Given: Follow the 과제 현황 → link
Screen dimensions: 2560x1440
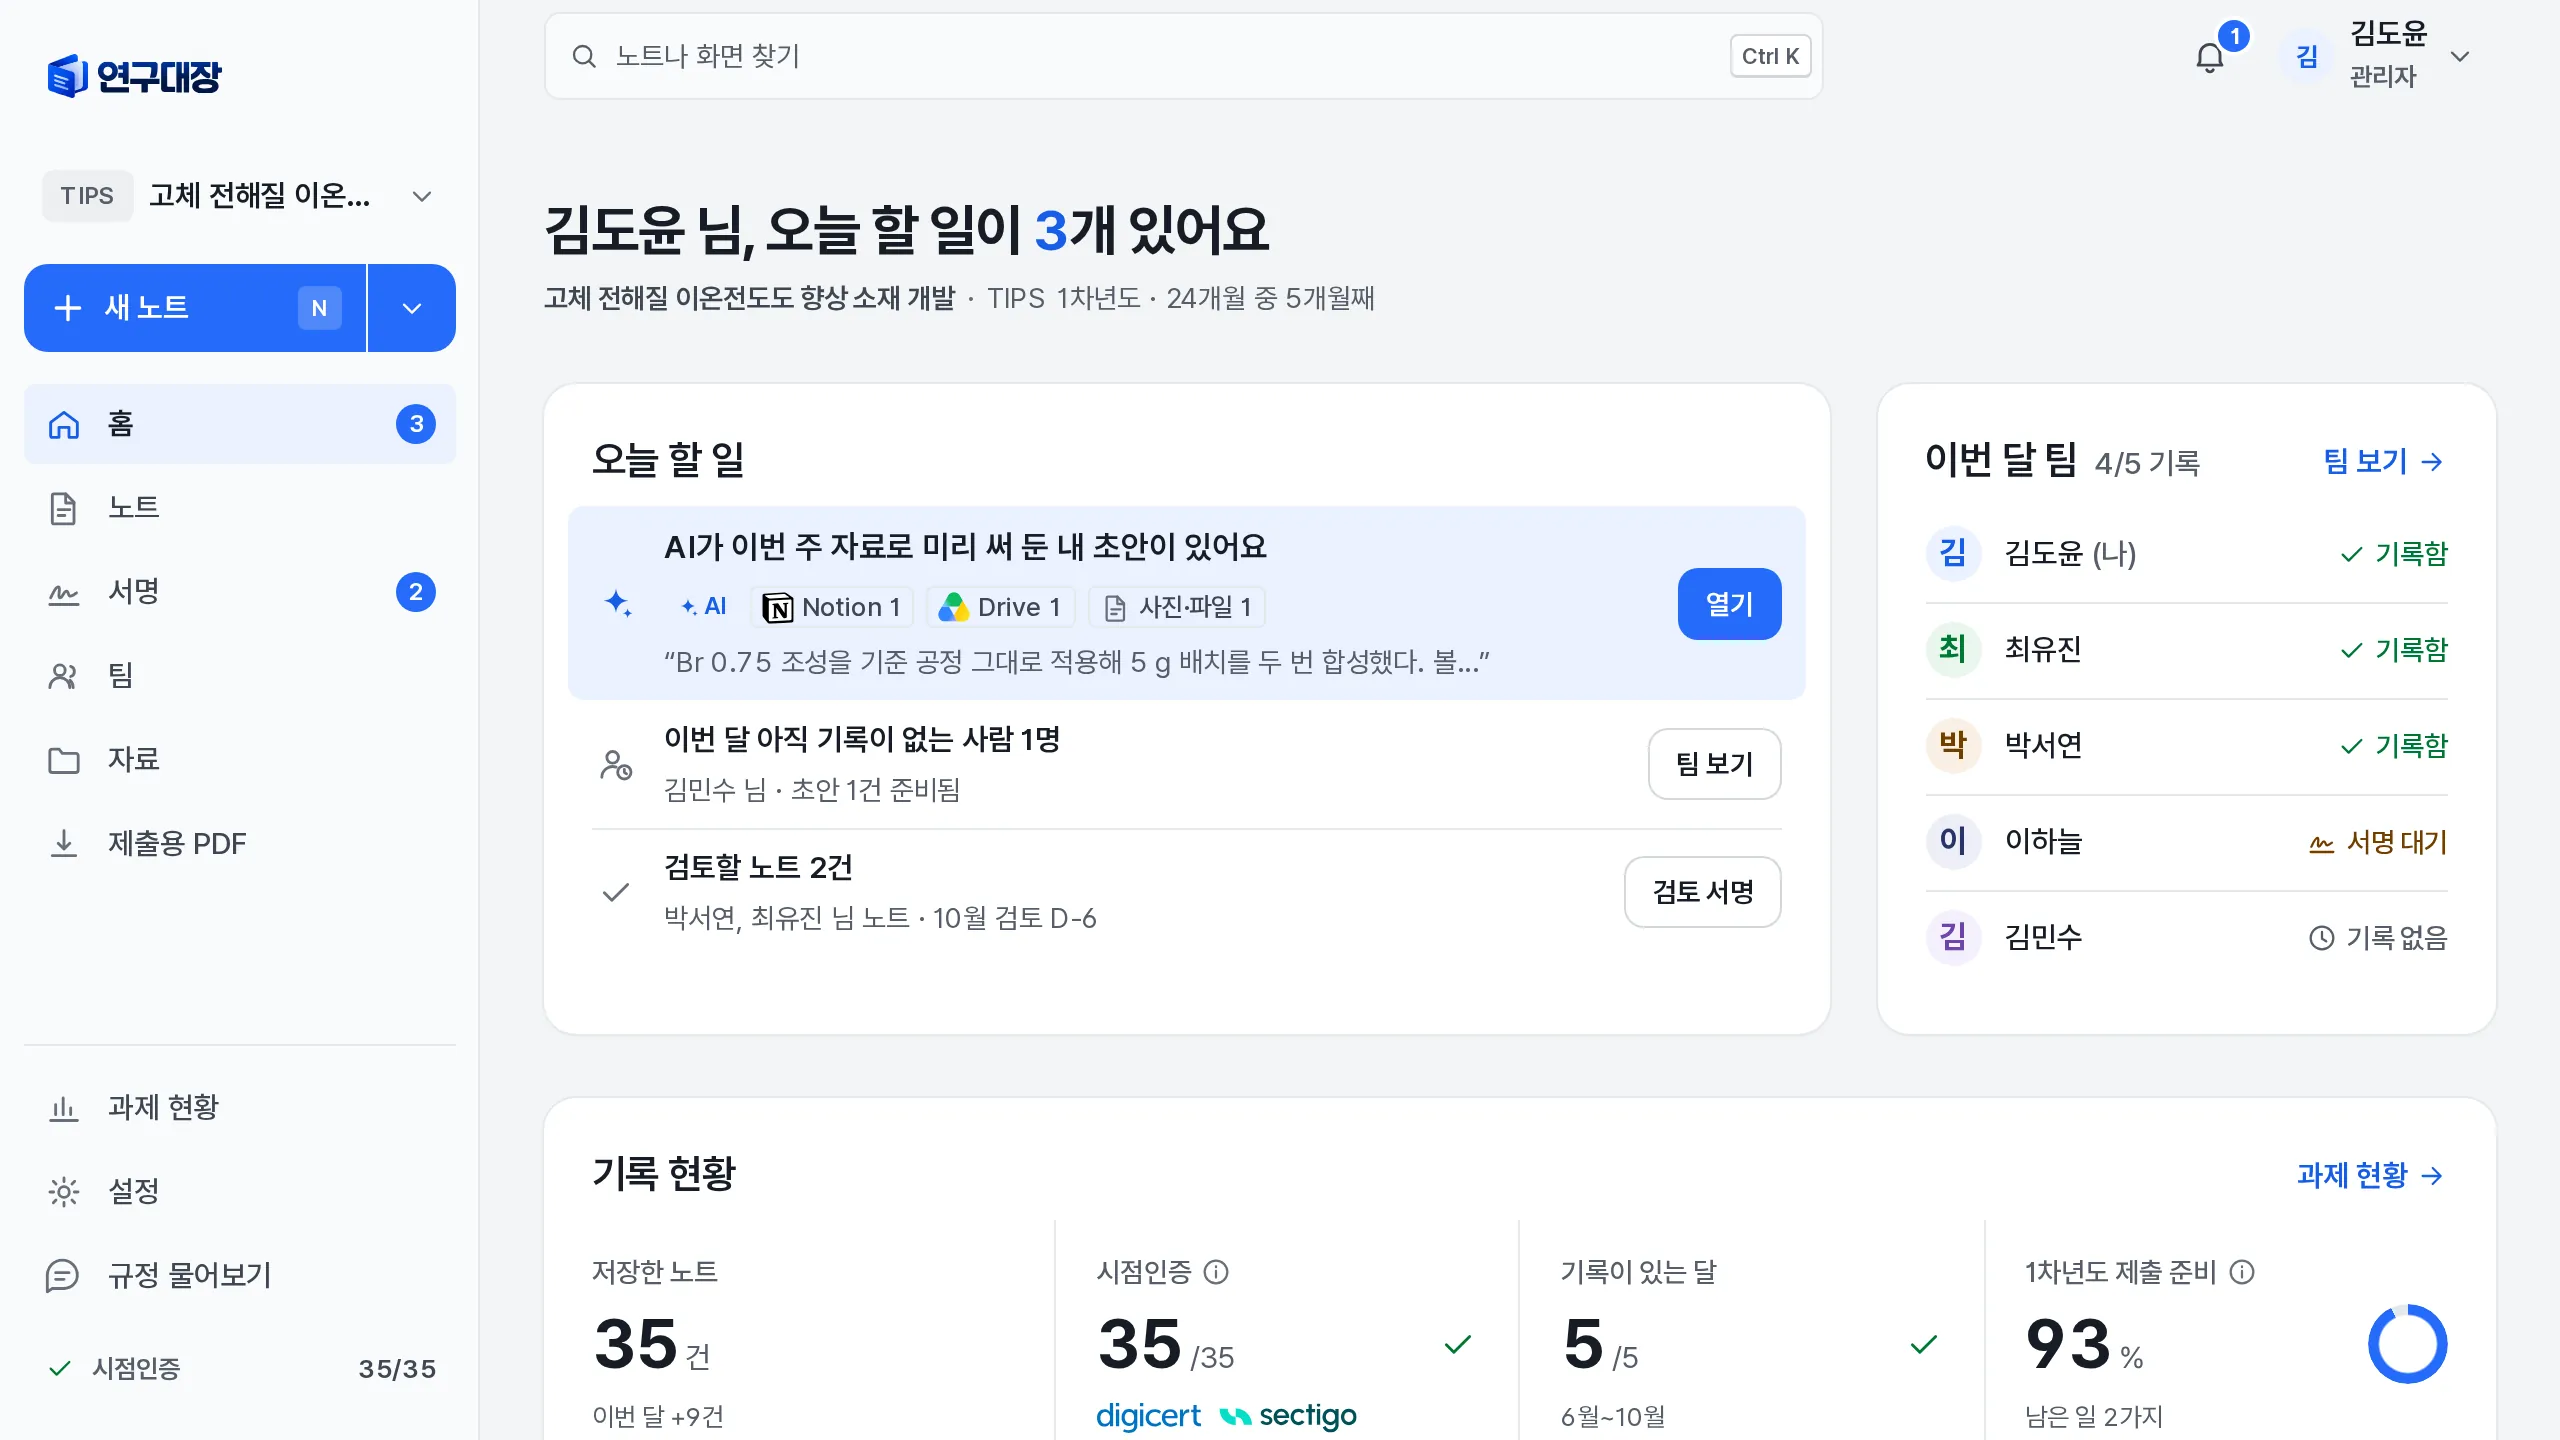Looking at the screenshot, I should pos(2370,1175).
